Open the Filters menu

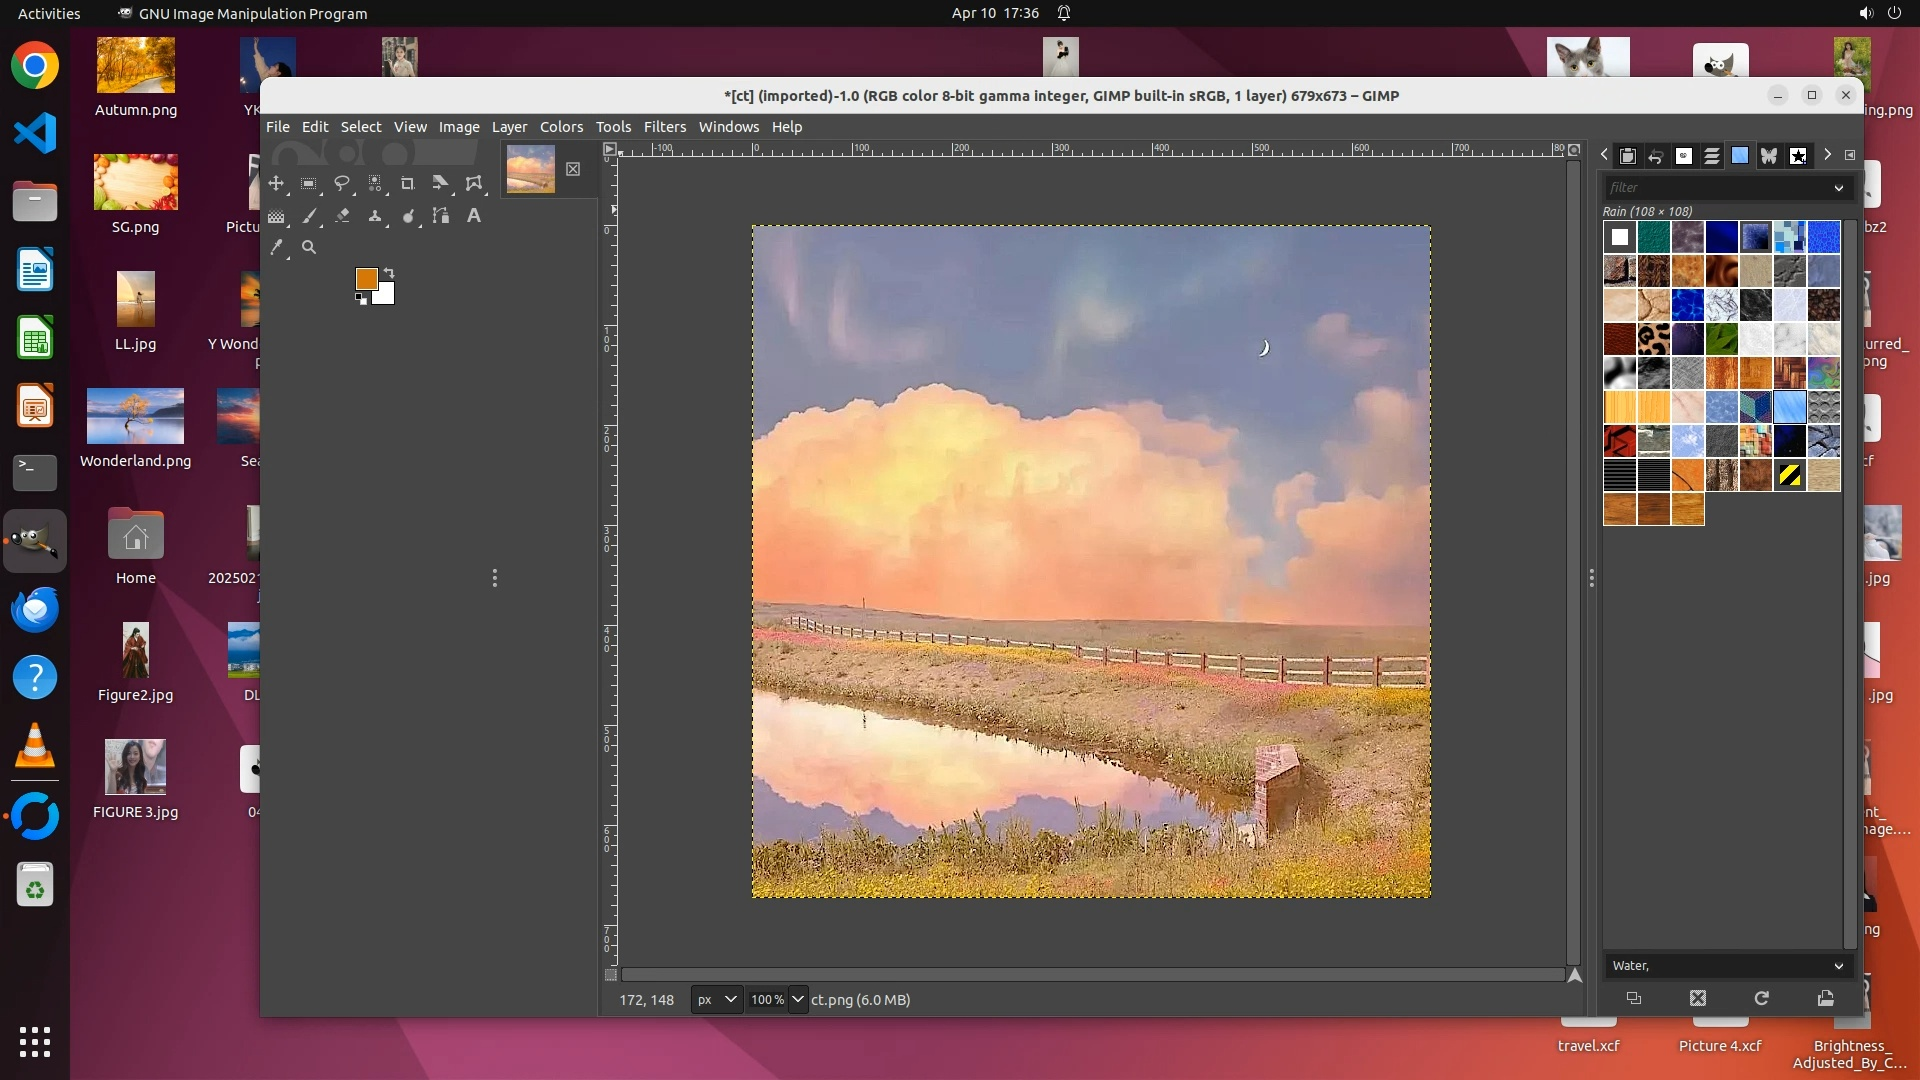coord(664,127)
